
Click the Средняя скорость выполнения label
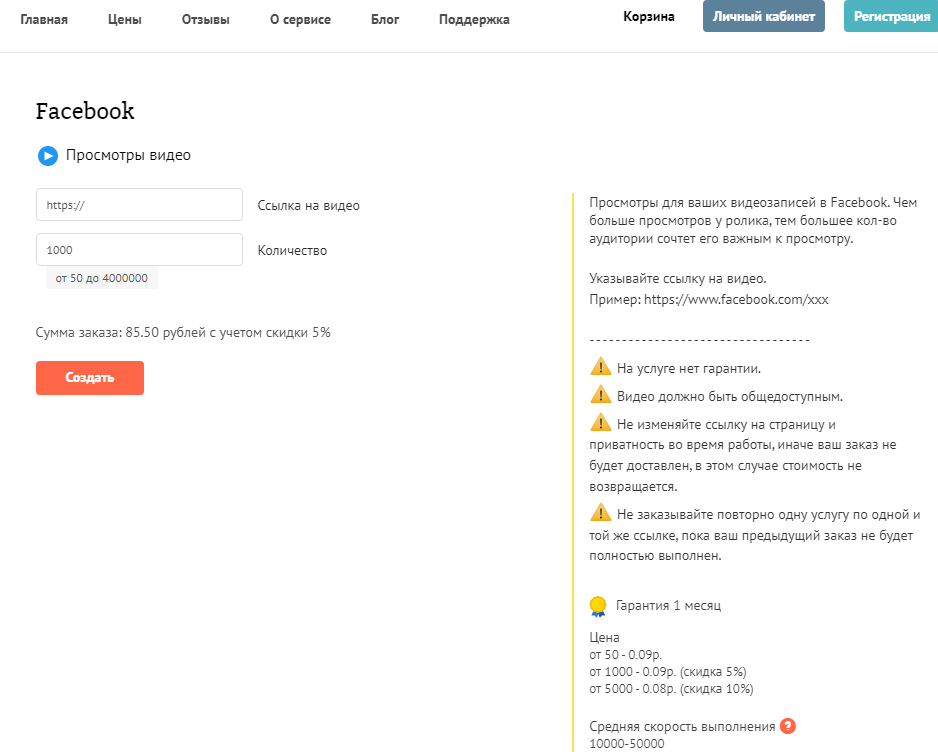(x=682, y=726)
